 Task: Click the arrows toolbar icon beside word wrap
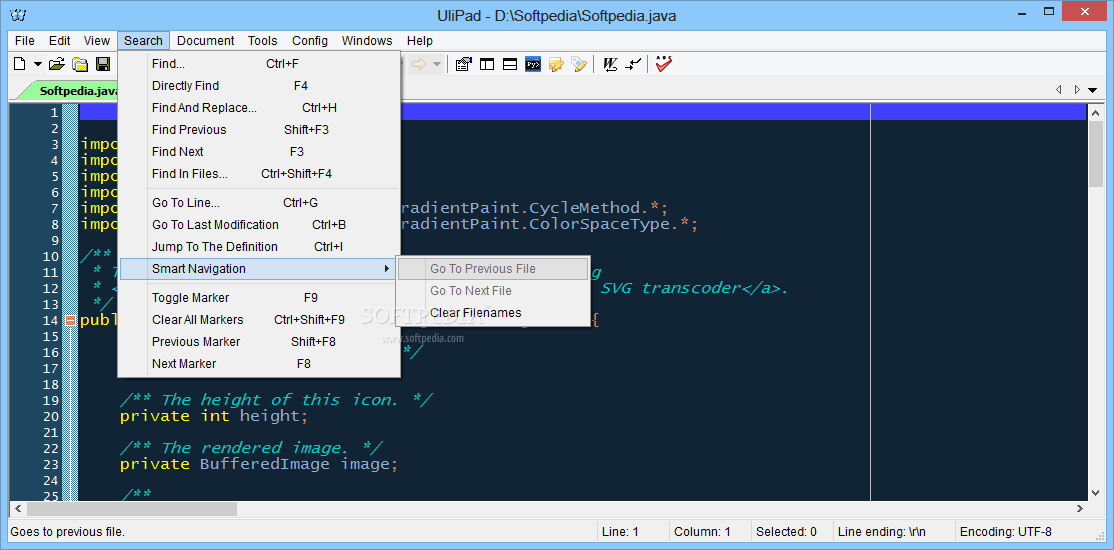pyautogui.click(x=633, y=65)
